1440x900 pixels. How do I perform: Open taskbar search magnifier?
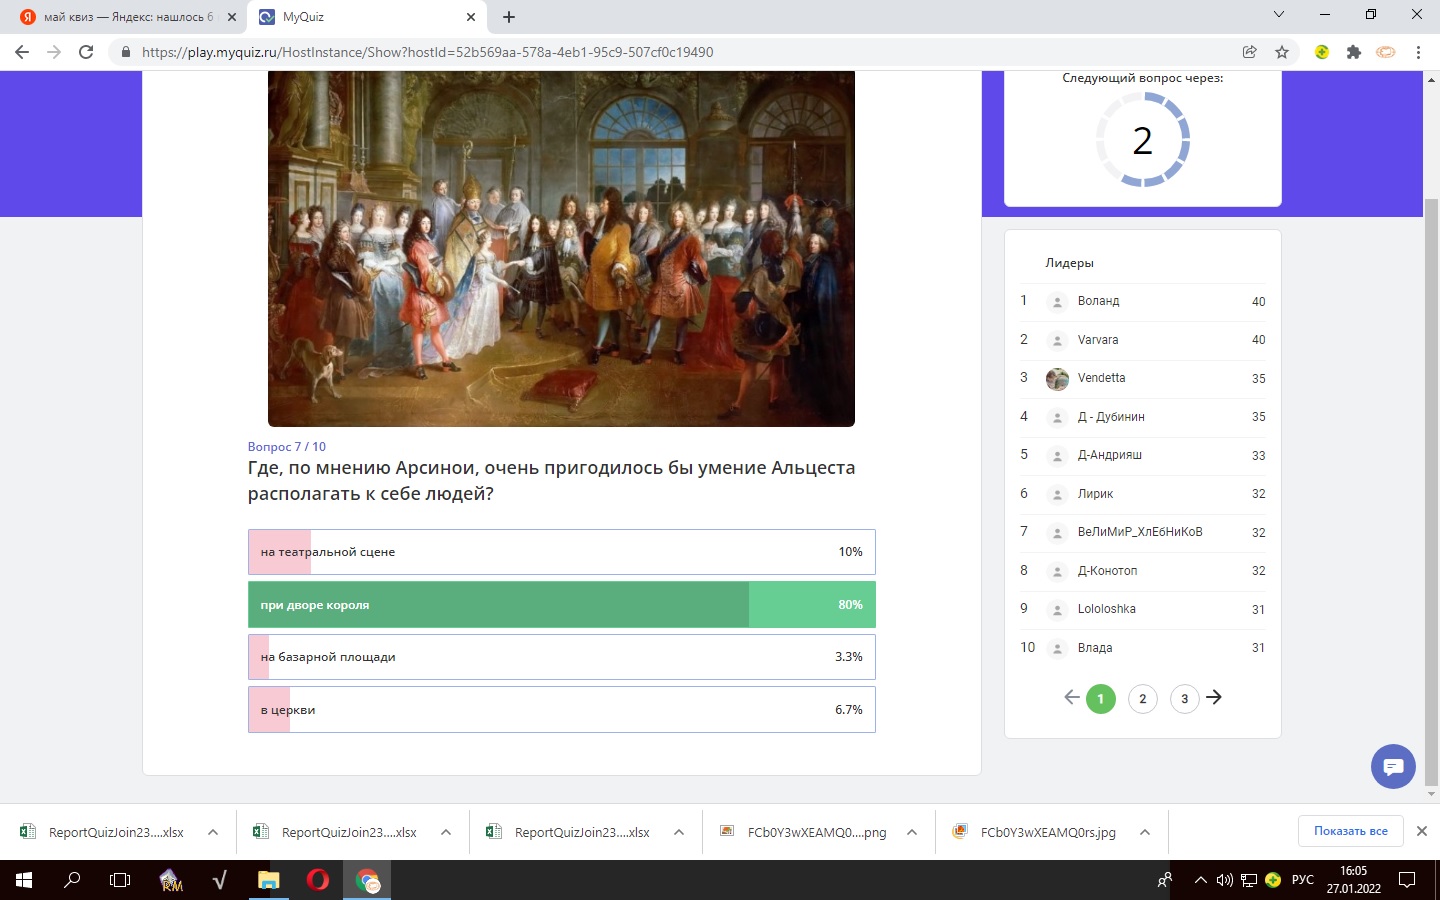point(72,880)
